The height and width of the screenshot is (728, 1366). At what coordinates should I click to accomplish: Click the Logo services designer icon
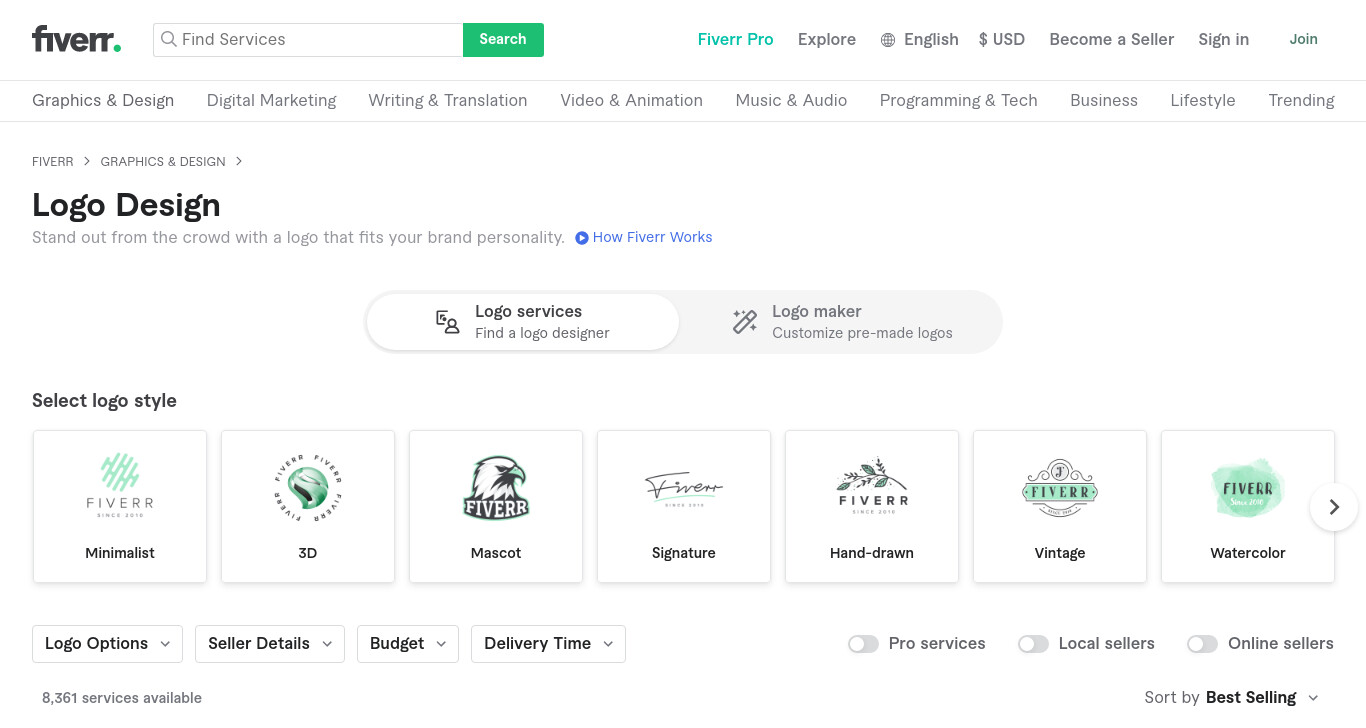pyautogui.click(x=447, y=322)
